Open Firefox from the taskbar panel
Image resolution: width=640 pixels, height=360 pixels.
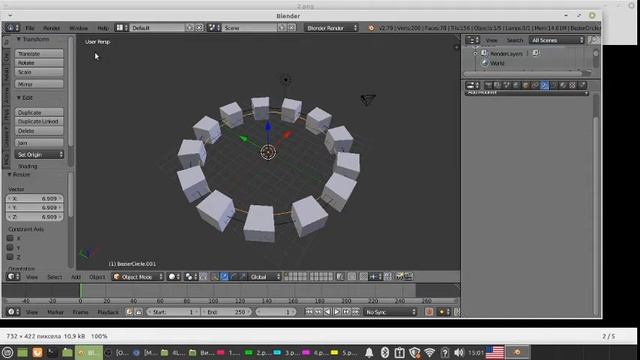coord(37,352)
